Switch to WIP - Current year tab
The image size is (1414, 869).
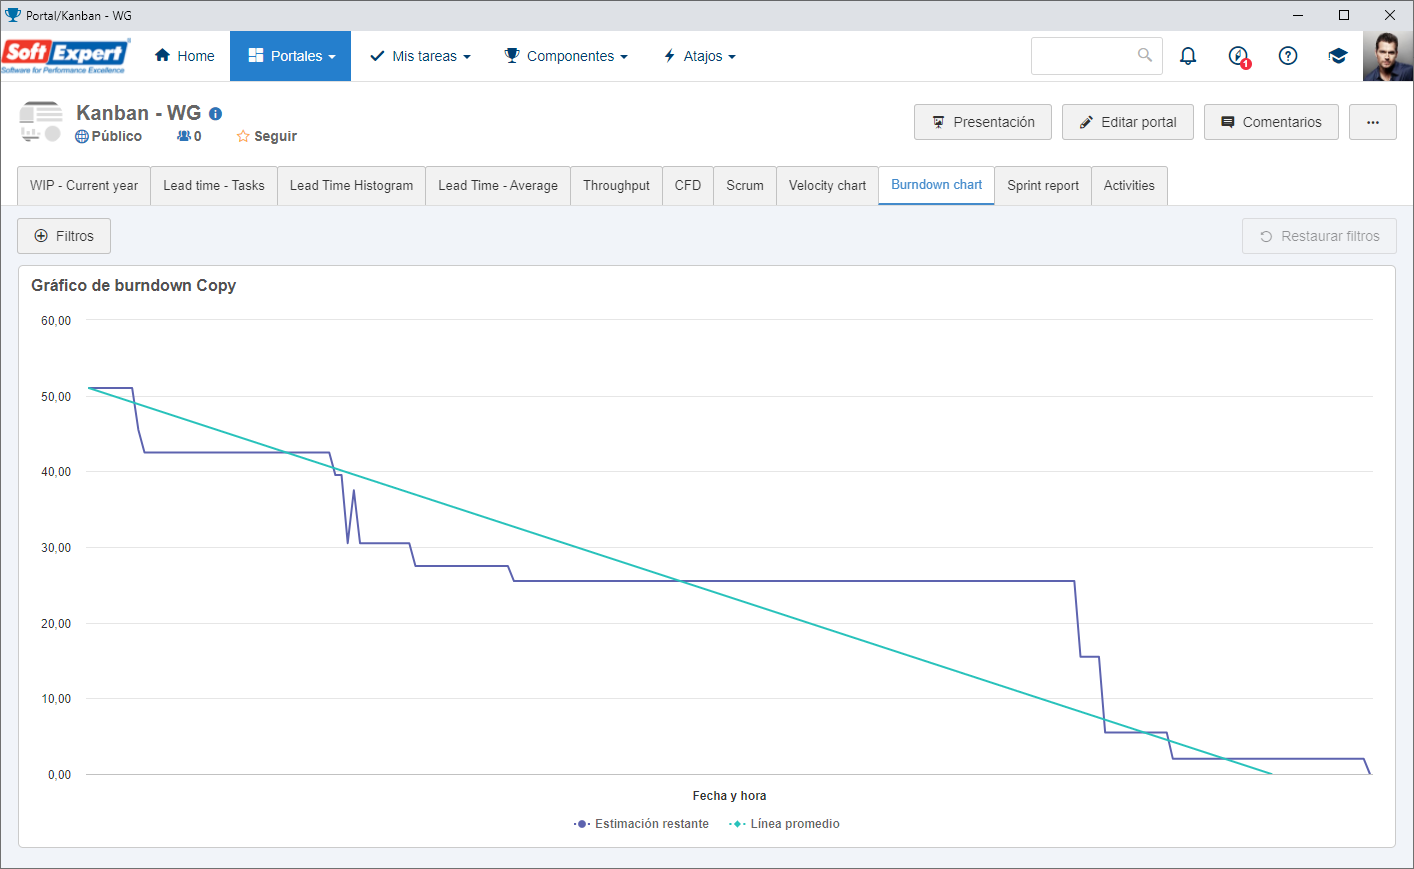point(84,186)
